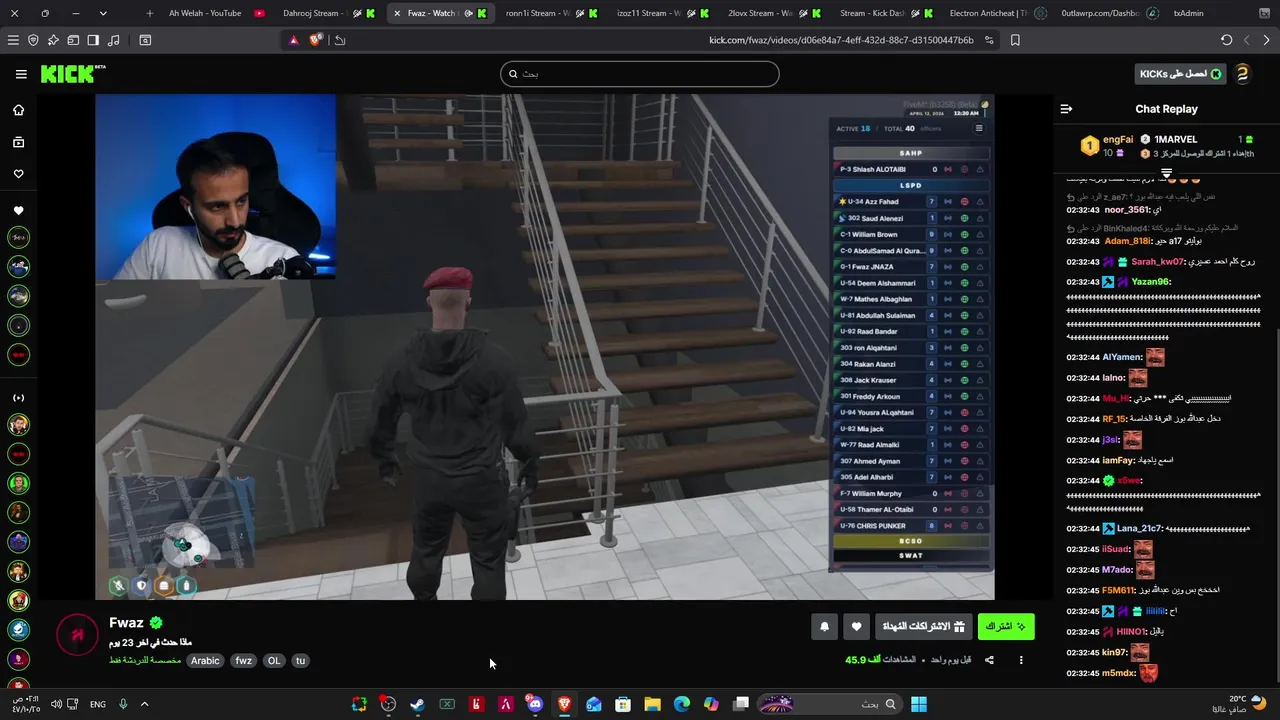The image size is (1280, 720).
Task: Click the Fwaz channel name
Action: (126, 623)
